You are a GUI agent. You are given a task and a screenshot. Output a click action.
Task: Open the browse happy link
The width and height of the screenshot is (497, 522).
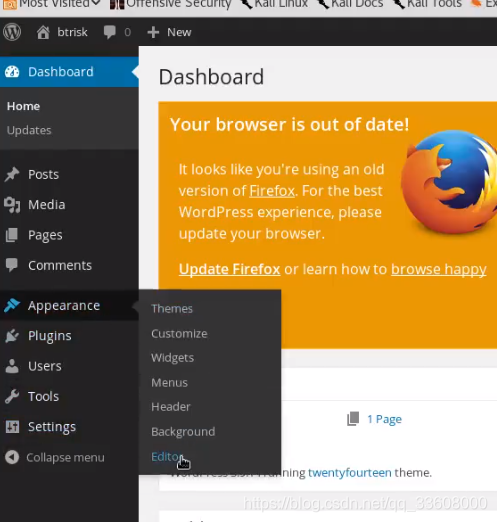coord(439,269)
